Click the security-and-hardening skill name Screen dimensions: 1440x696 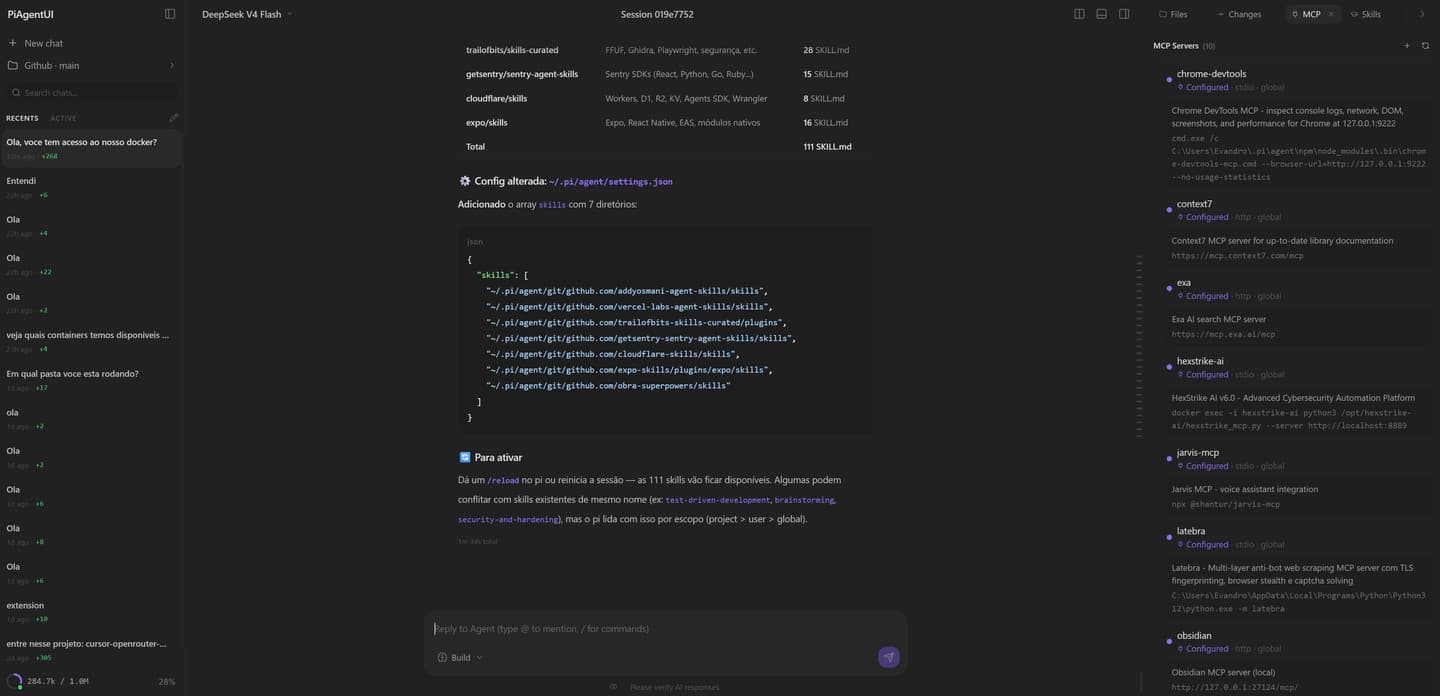[508, 520]
